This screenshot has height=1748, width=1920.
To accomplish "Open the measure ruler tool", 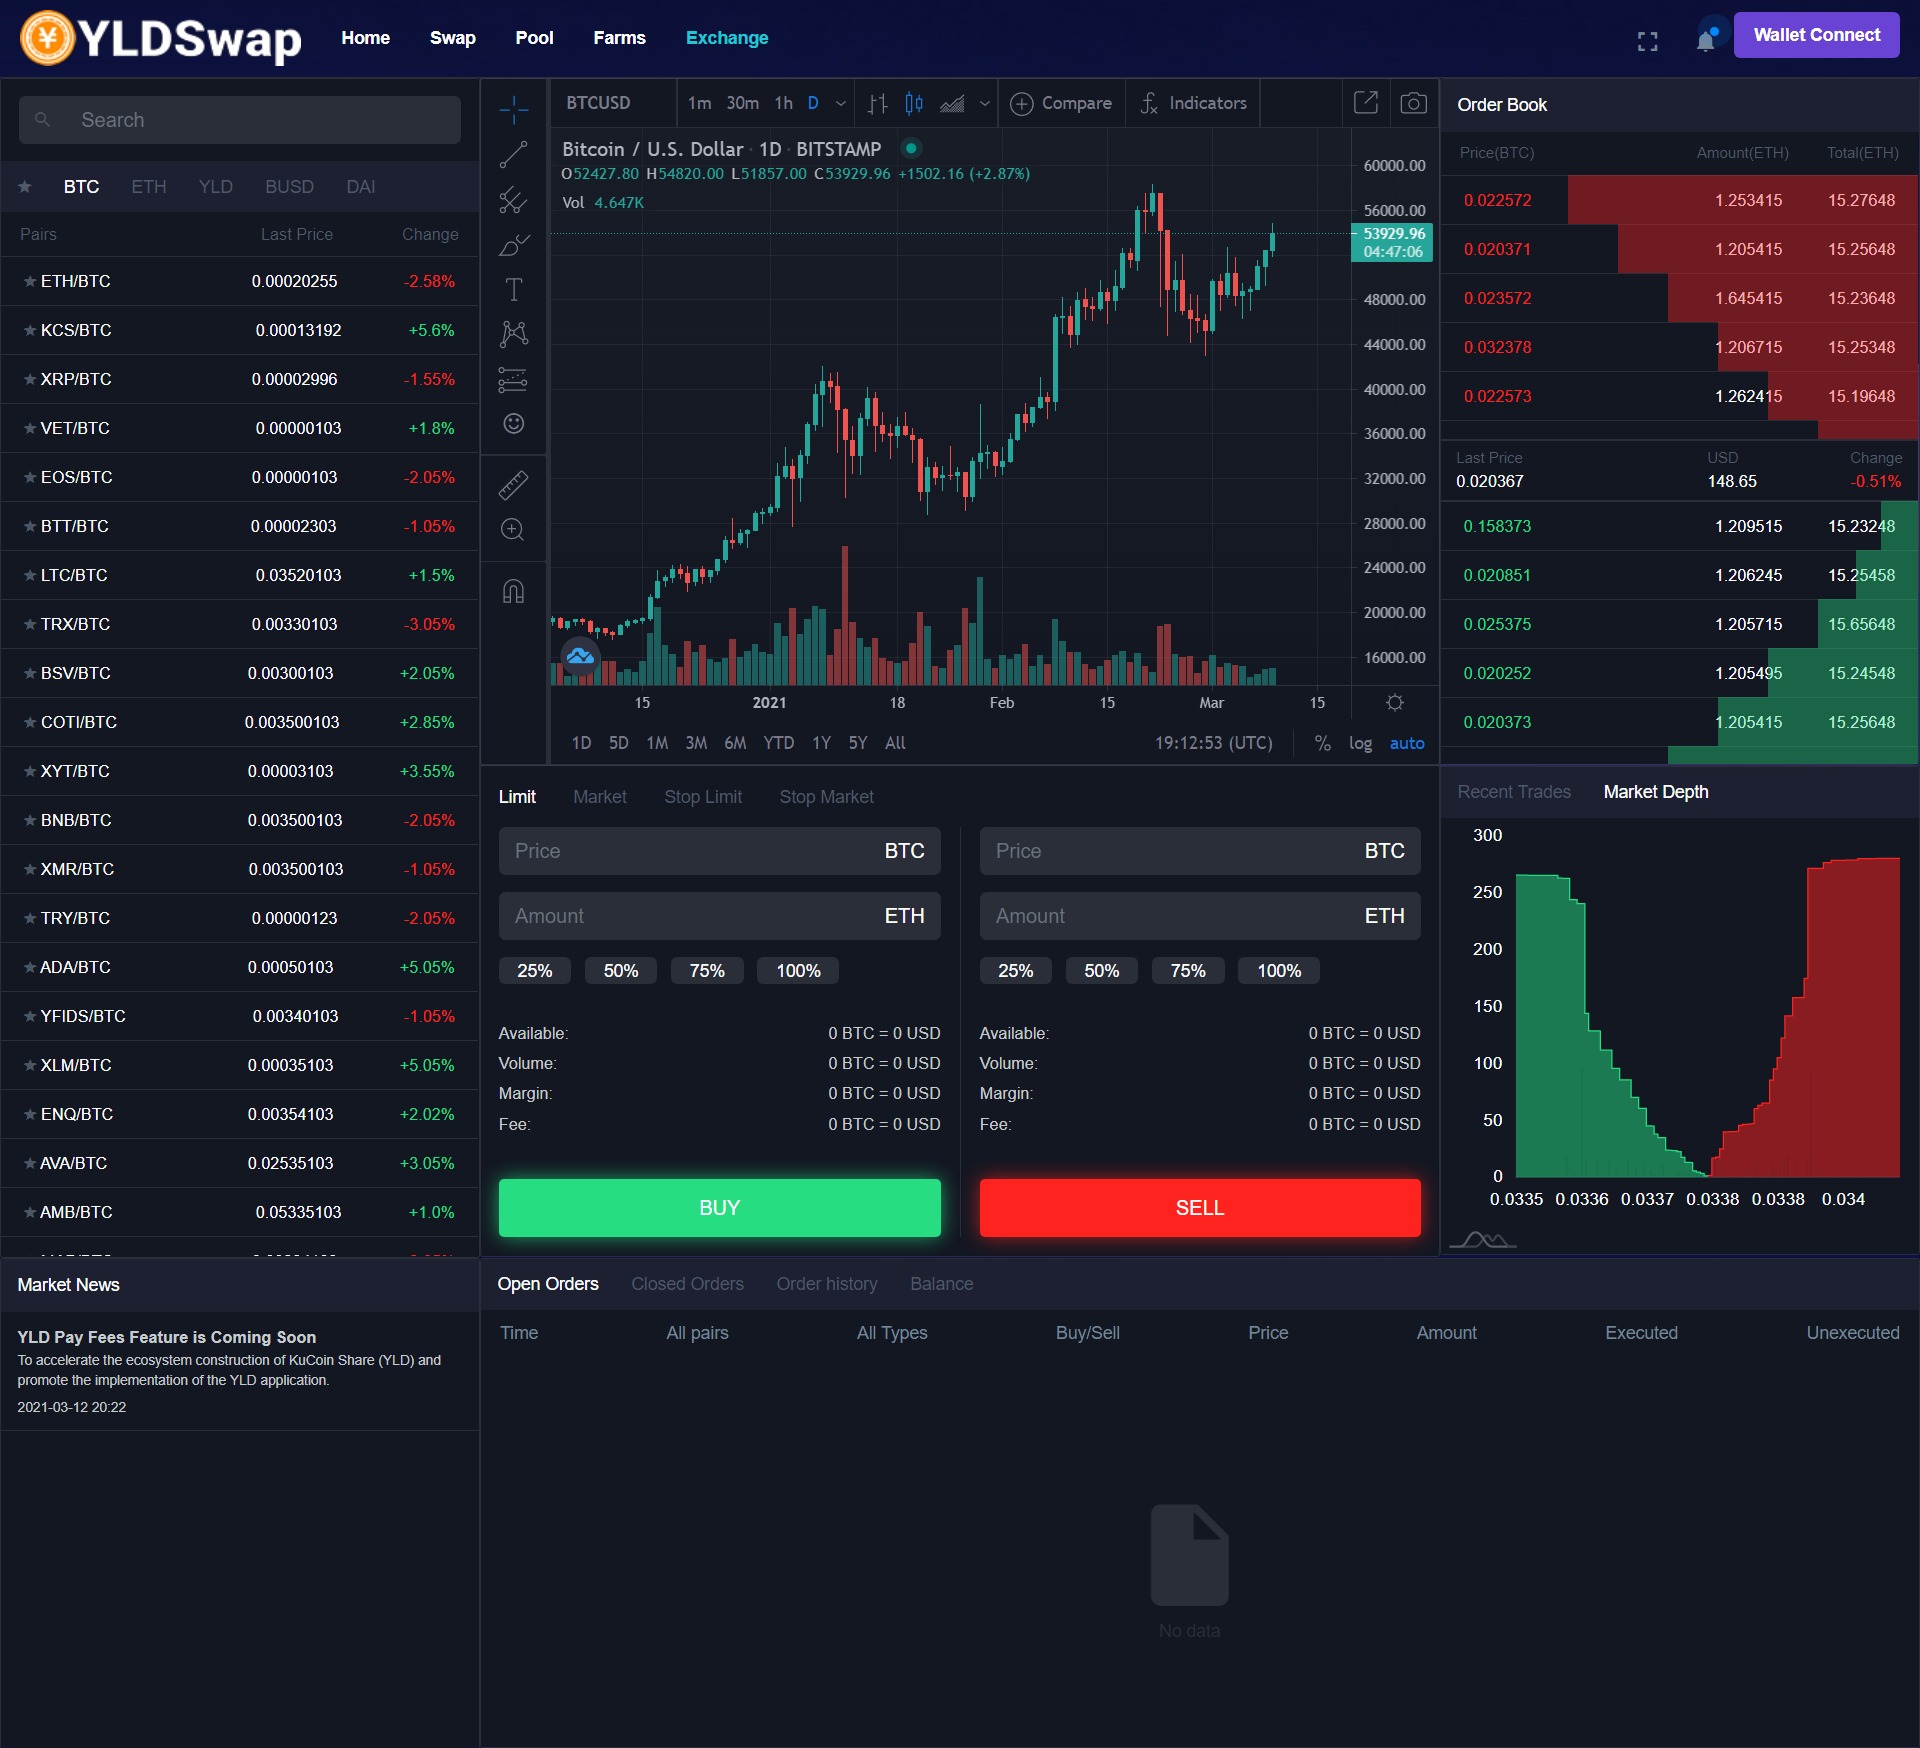I will [x=513, y=485].
